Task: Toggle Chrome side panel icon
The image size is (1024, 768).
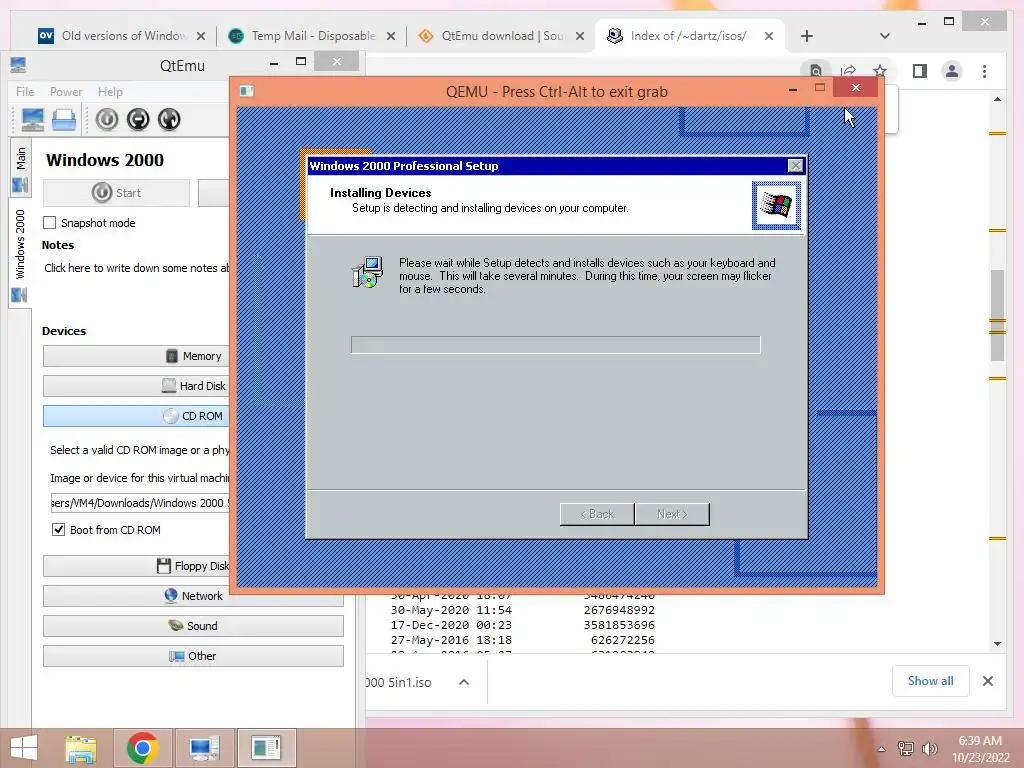Action: pyautogui.click(x=920, y=71)
